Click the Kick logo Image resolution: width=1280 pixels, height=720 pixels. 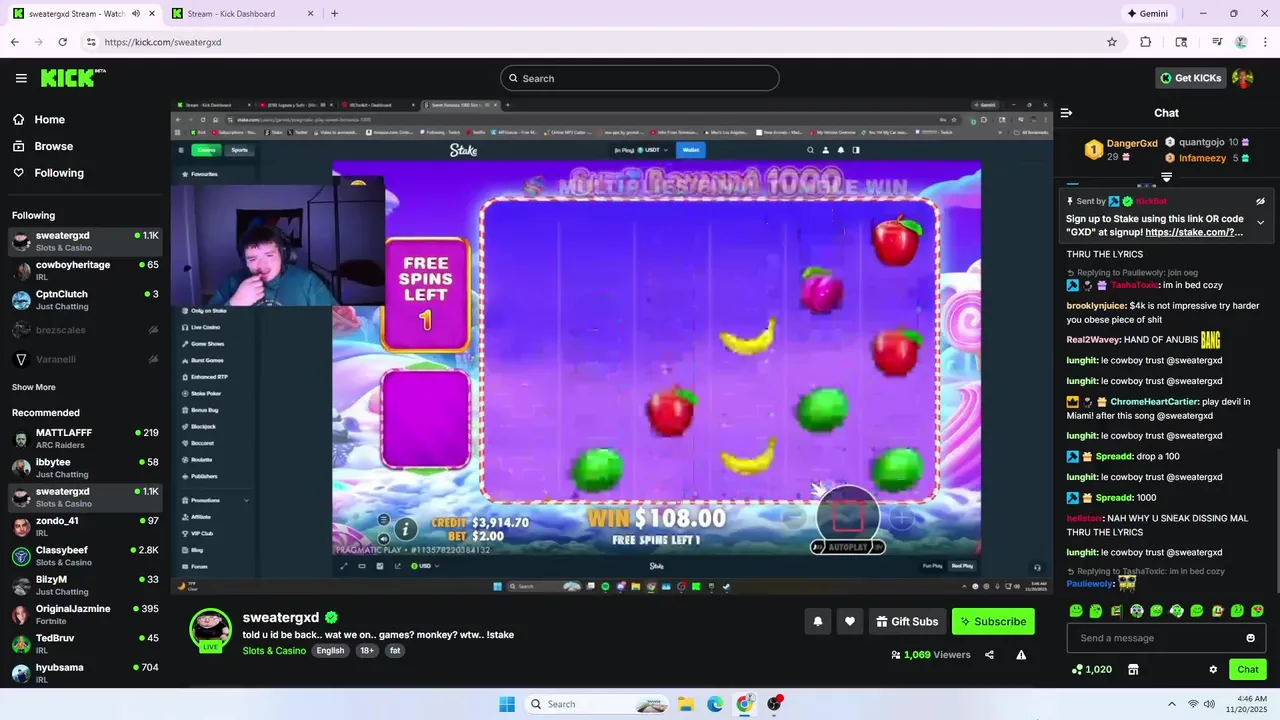point(72,78)
